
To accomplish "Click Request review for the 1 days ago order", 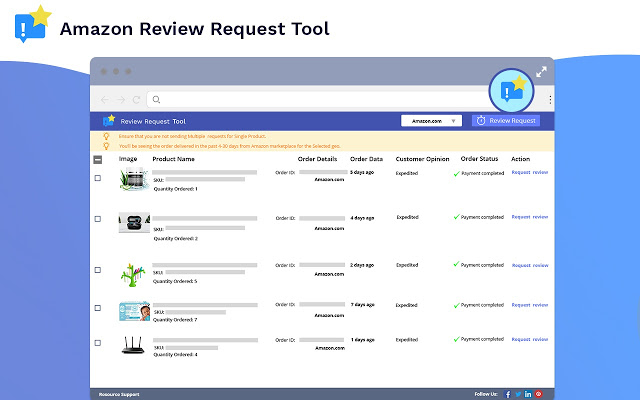I will [x=529, y=339].
